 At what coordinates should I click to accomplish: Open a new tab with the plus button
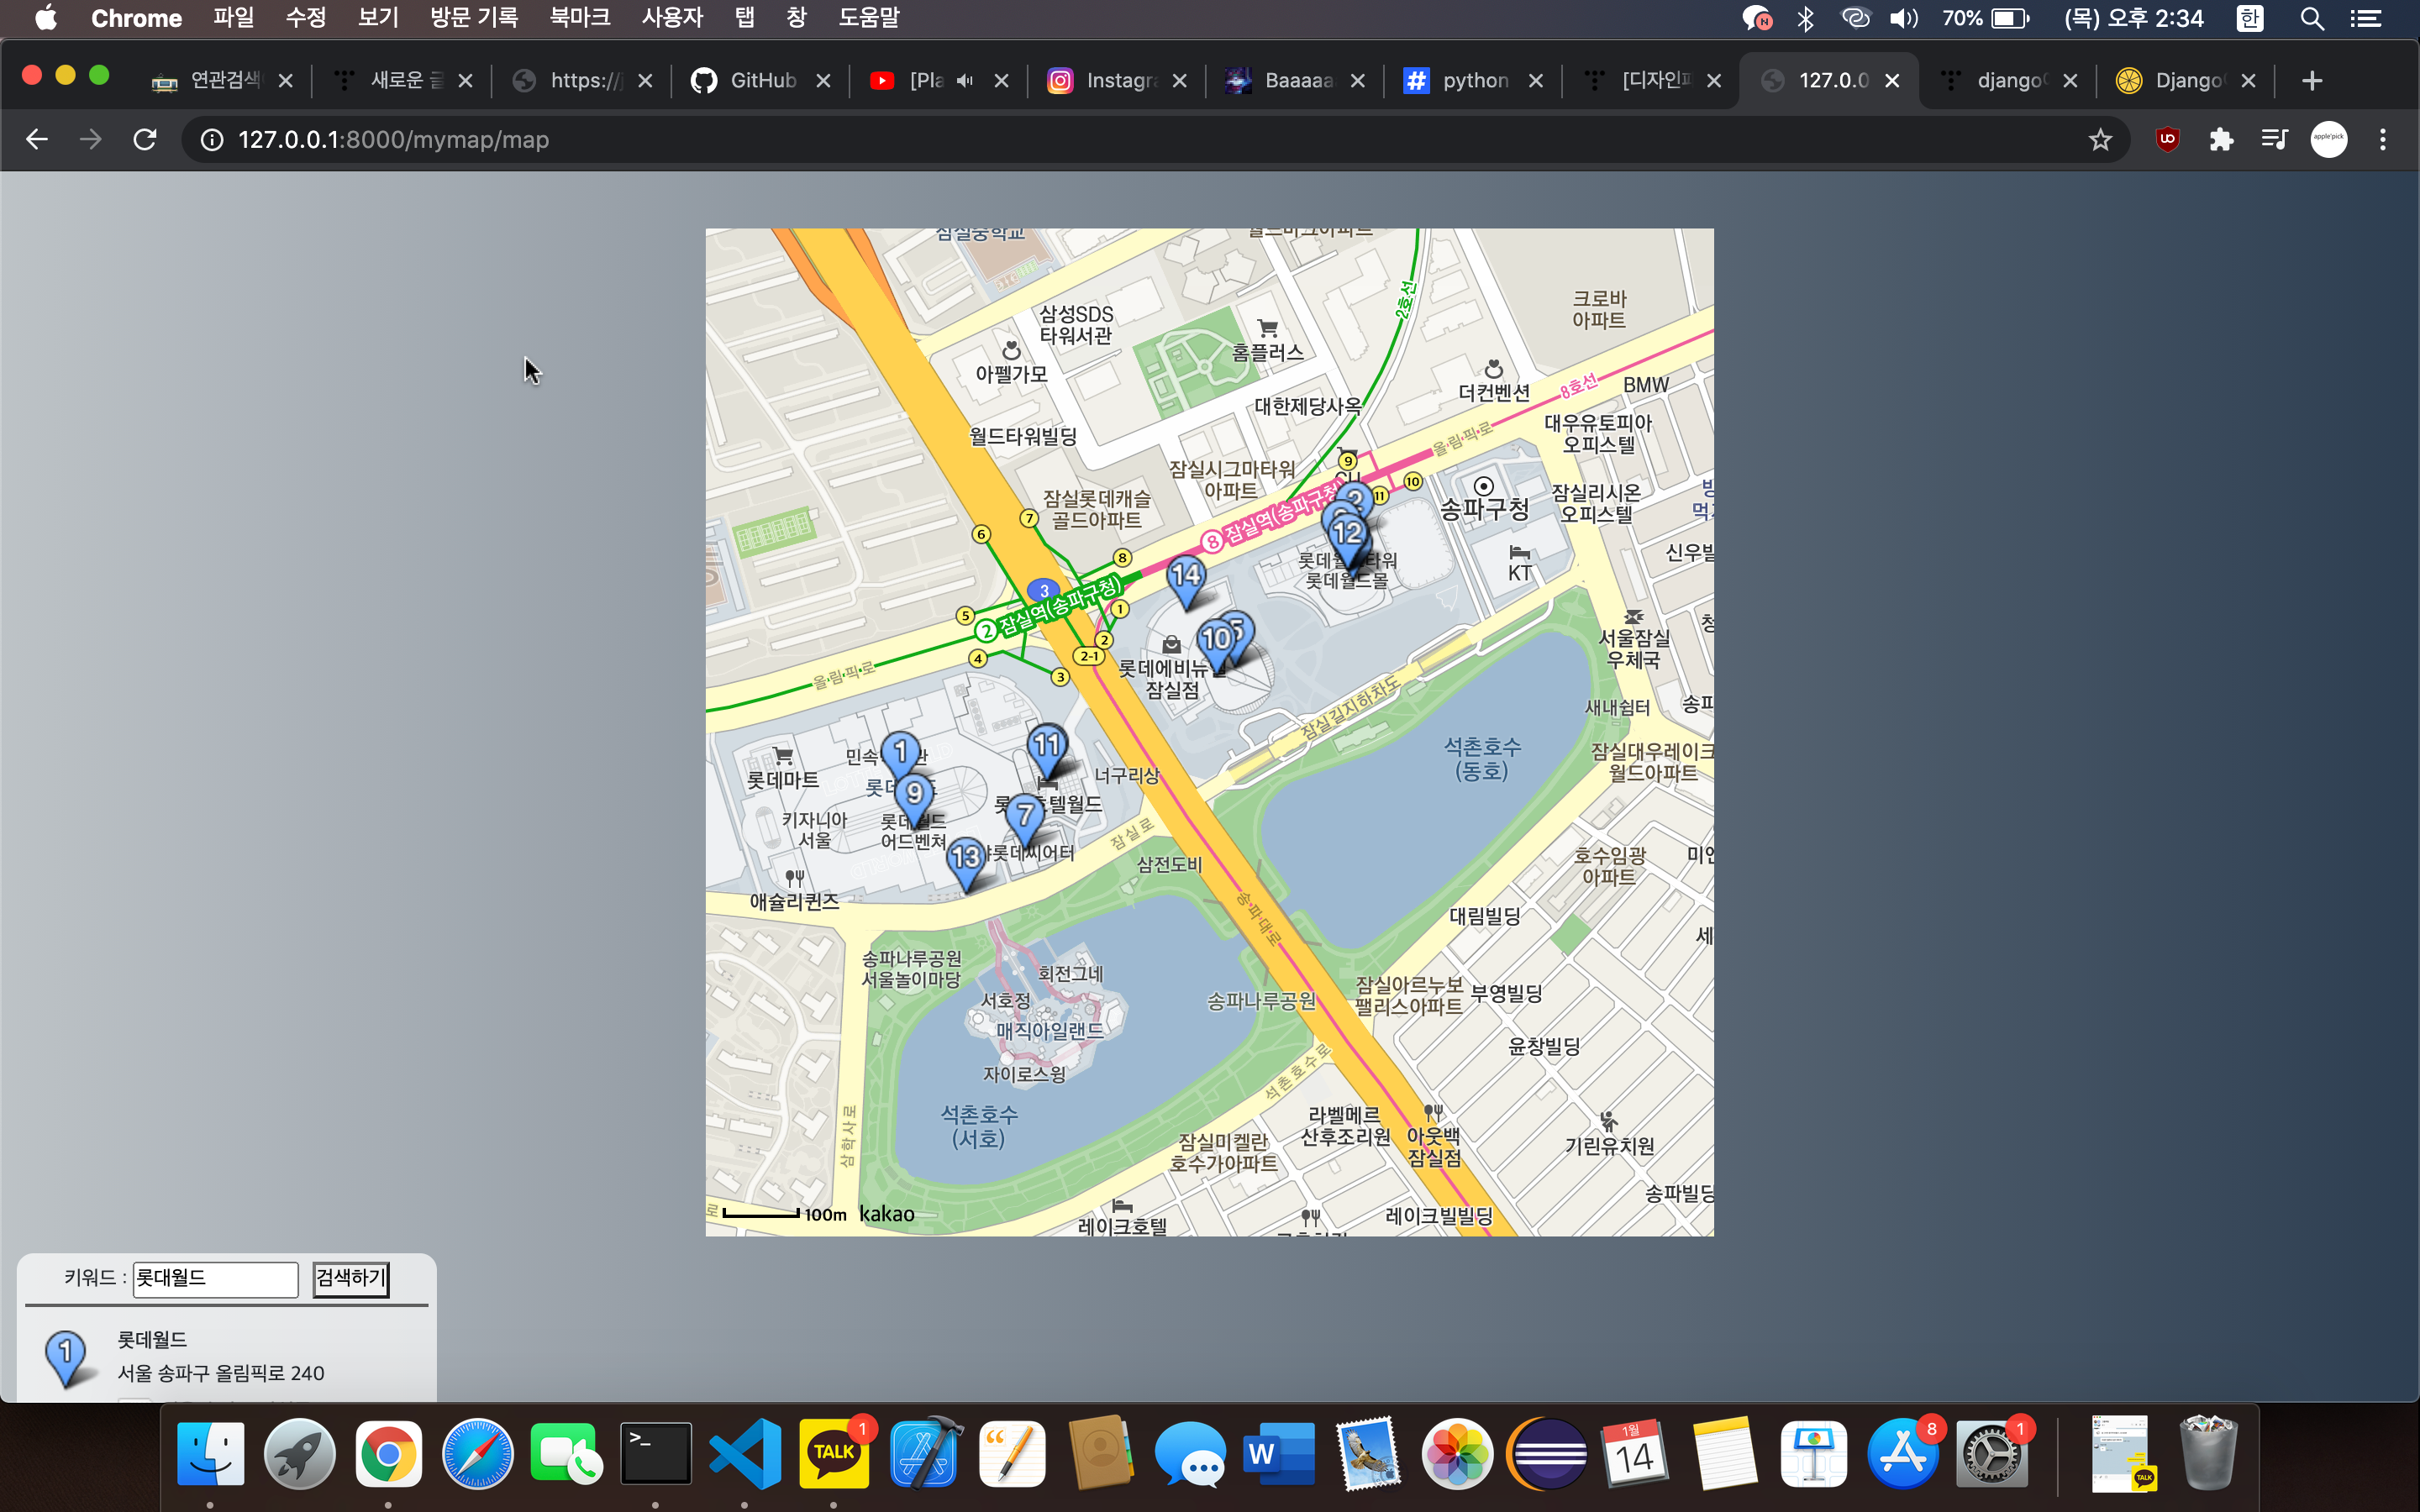click(2311, 81)
